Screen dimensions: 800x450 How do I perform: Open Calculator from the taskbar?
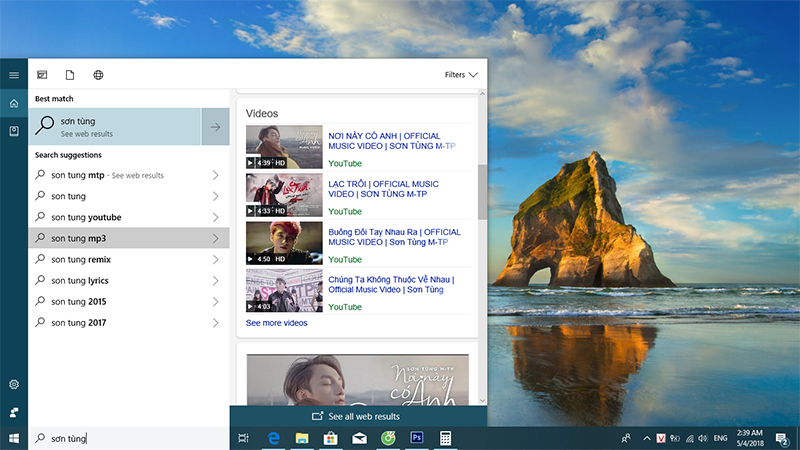(445, 438)
